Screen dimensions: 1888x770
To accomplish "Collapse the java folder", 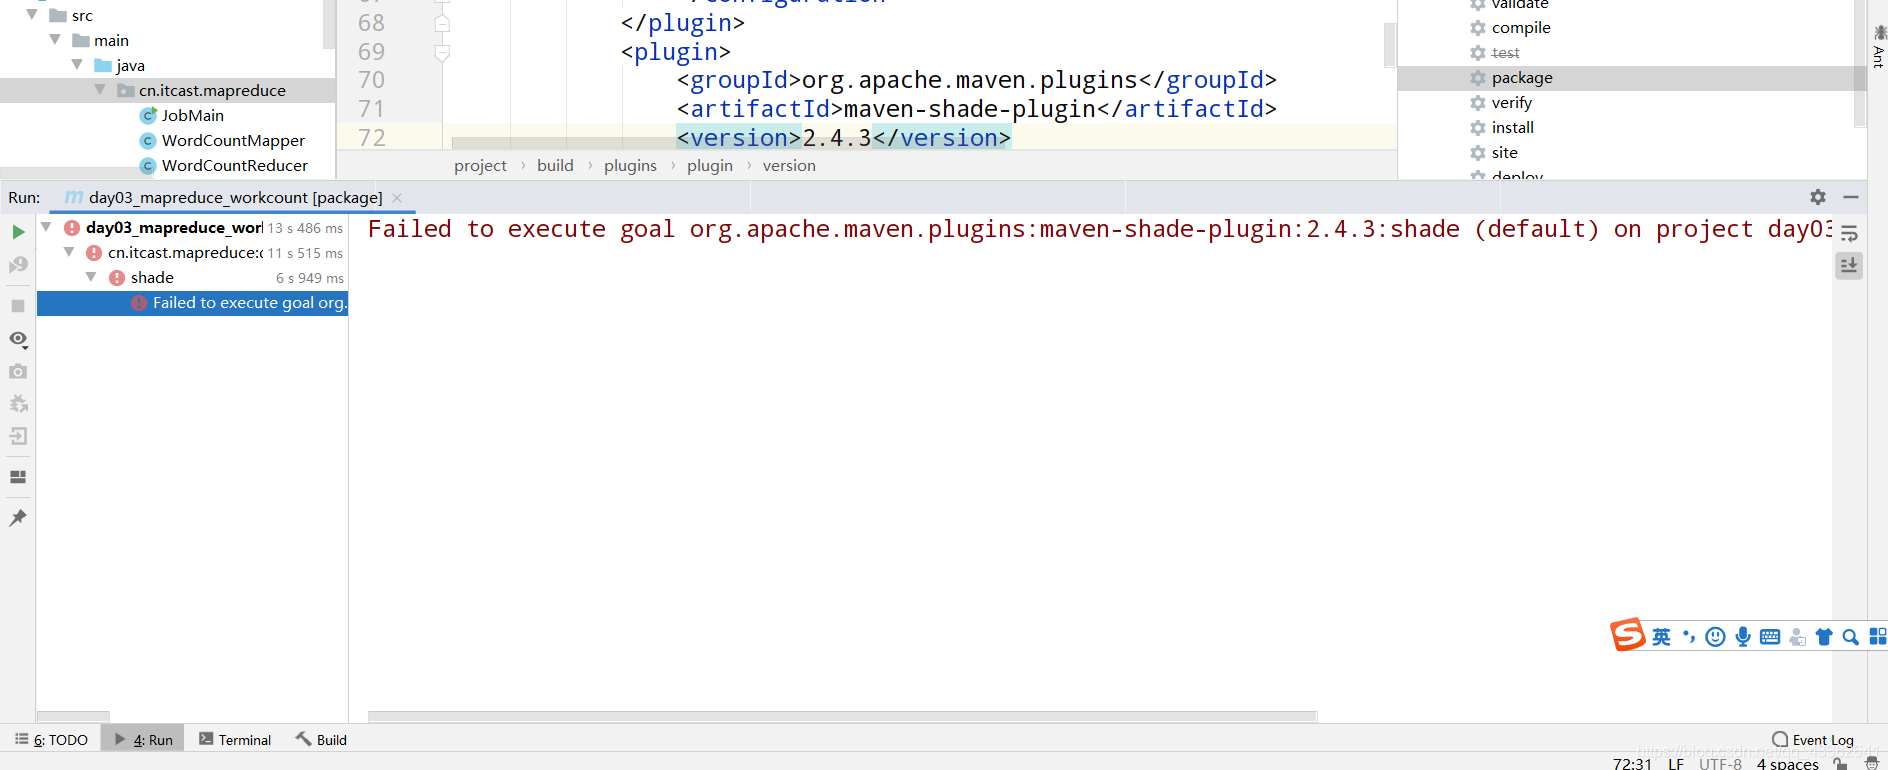I will coord(77,65).
